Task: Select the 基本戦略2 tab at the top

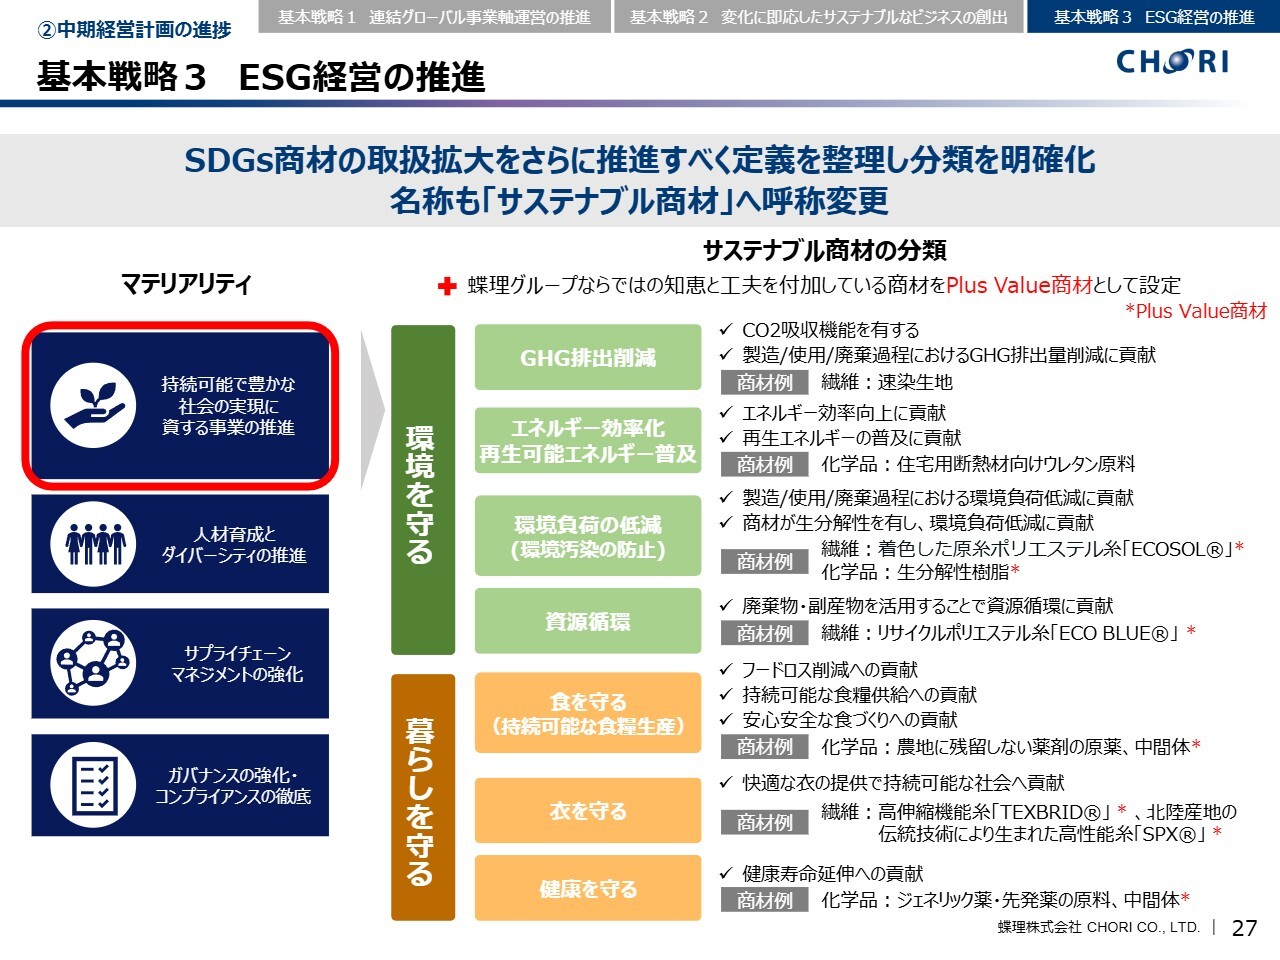Action: [x=818, y=17]
